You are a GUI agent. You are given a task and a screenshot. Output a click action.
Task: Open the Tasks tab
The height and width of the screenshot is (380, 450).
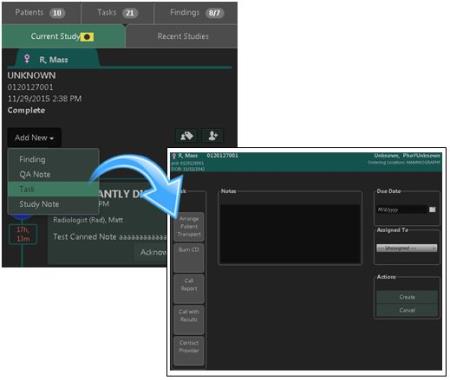point(117,13)
